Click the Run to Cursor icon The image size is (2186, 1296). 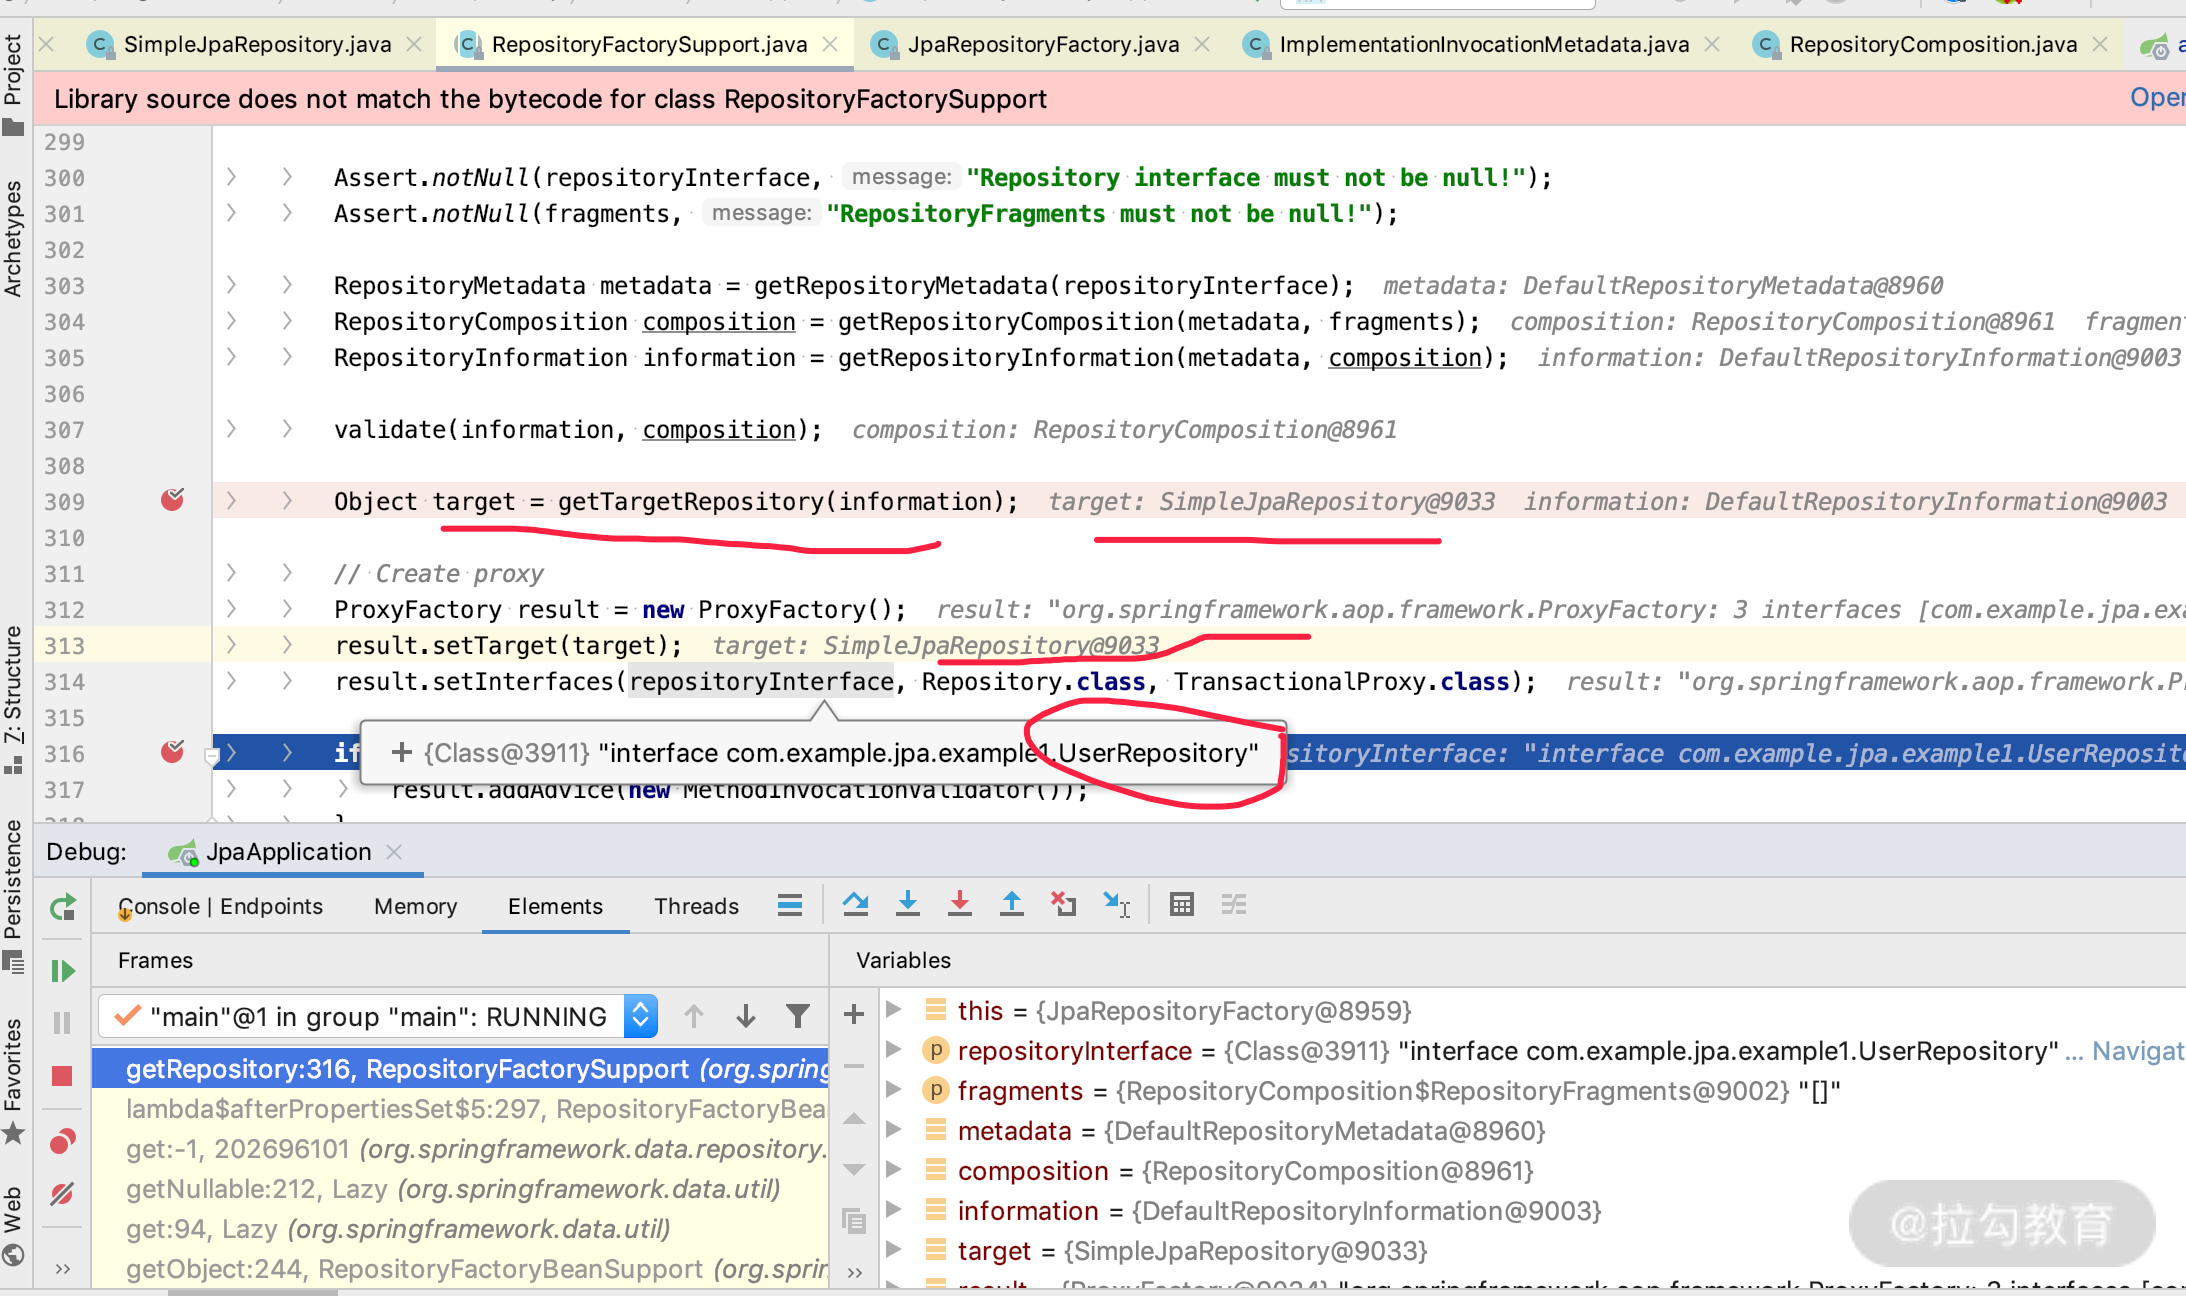point(1116,904)
